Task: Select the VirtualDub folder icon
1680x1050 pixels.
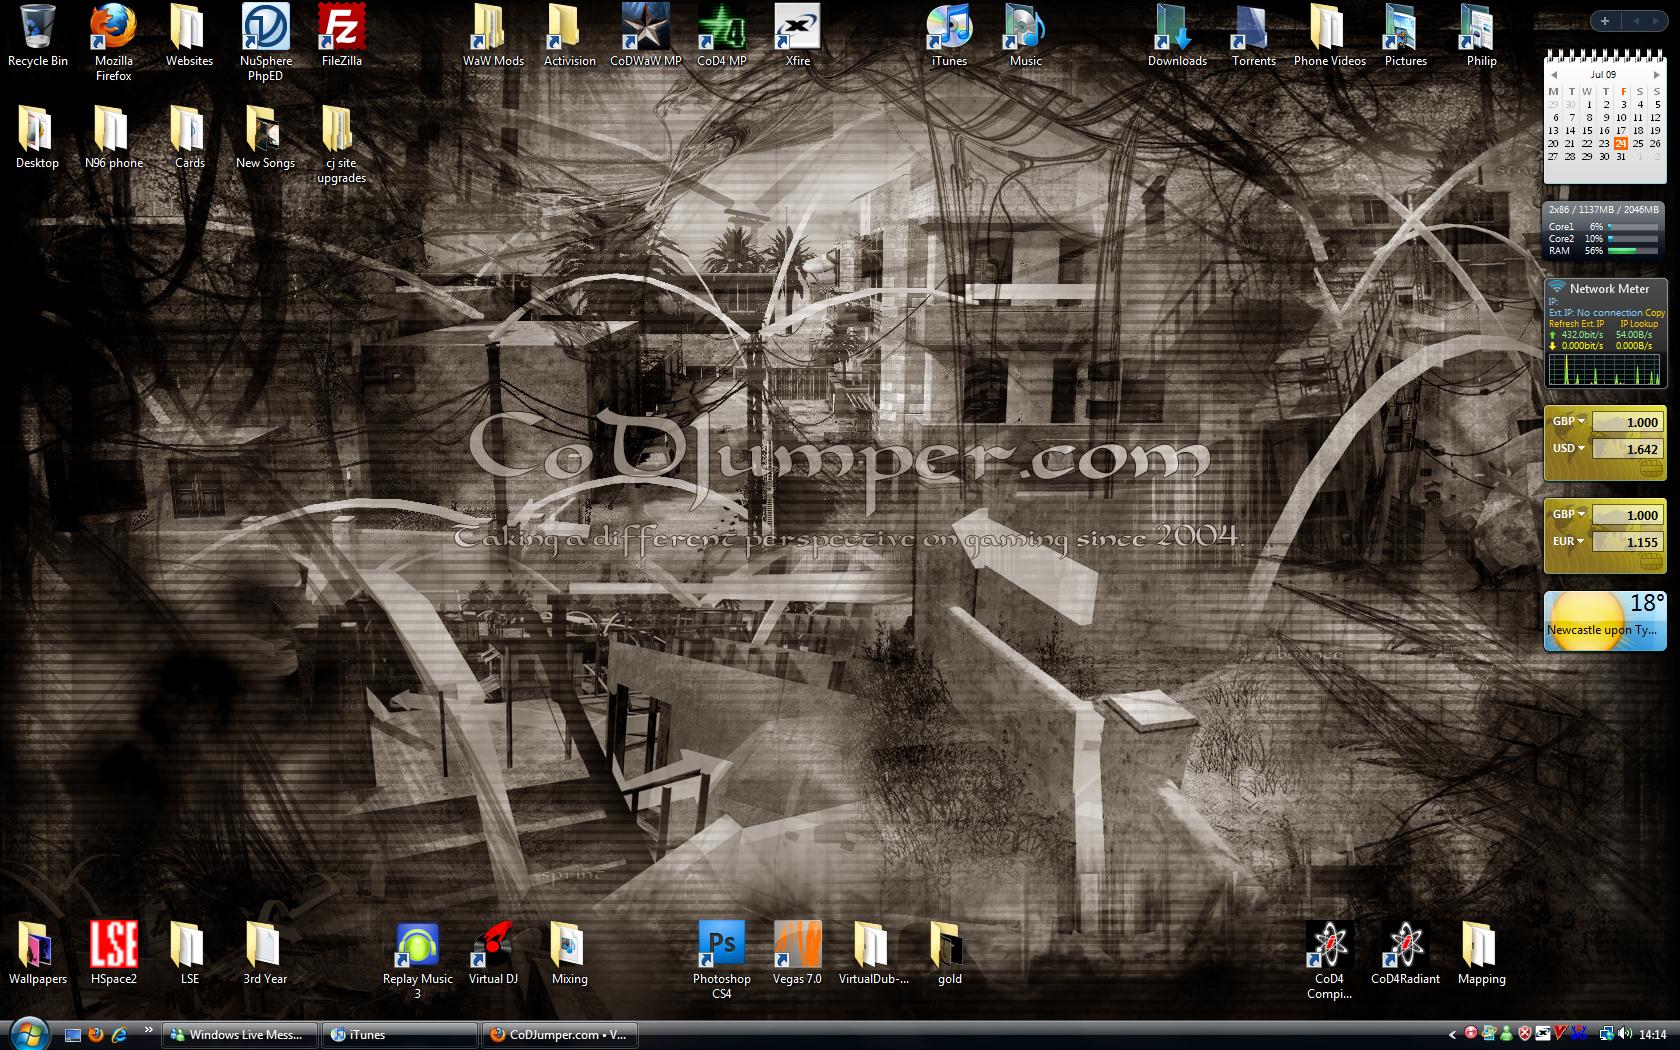Action: [x=873, y=953]
